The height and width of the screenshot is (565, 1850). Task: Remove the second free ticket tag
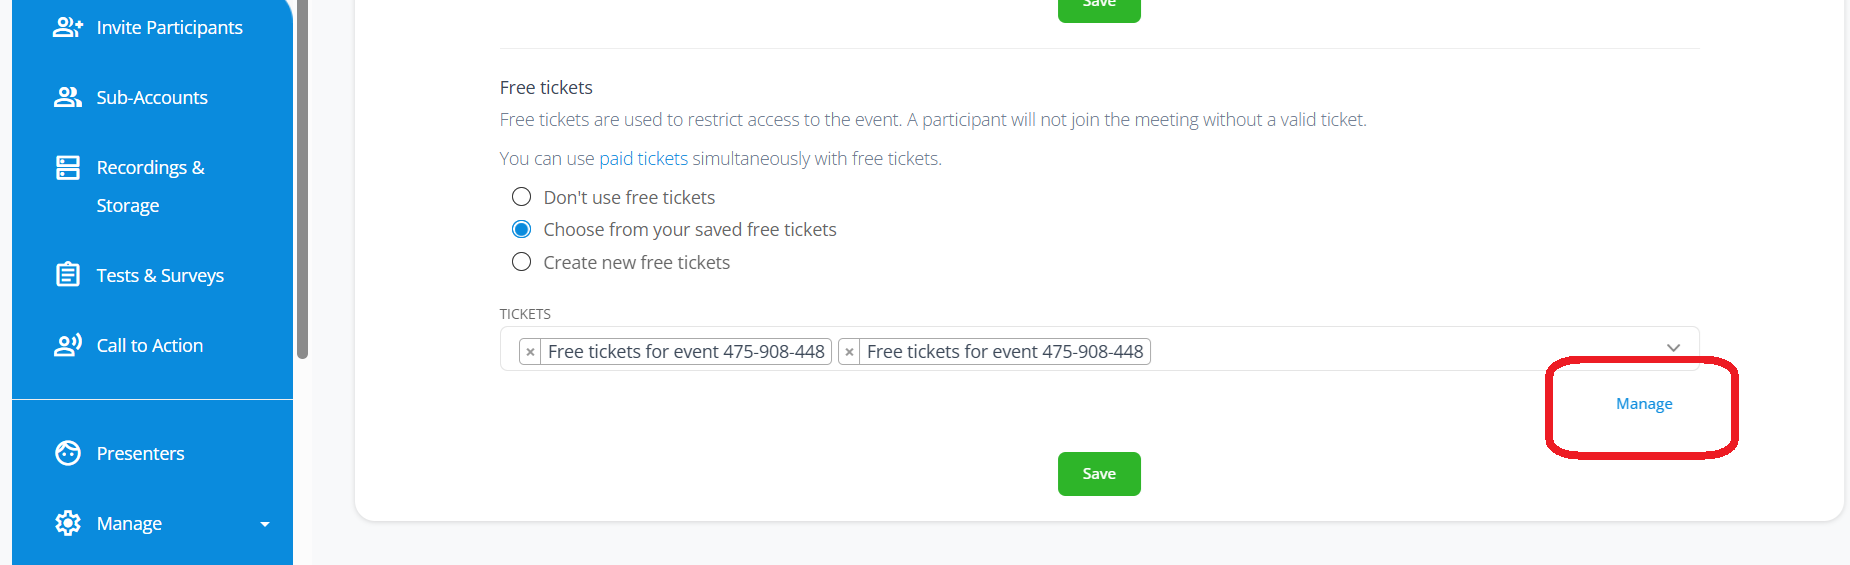(x=849, y=352)
